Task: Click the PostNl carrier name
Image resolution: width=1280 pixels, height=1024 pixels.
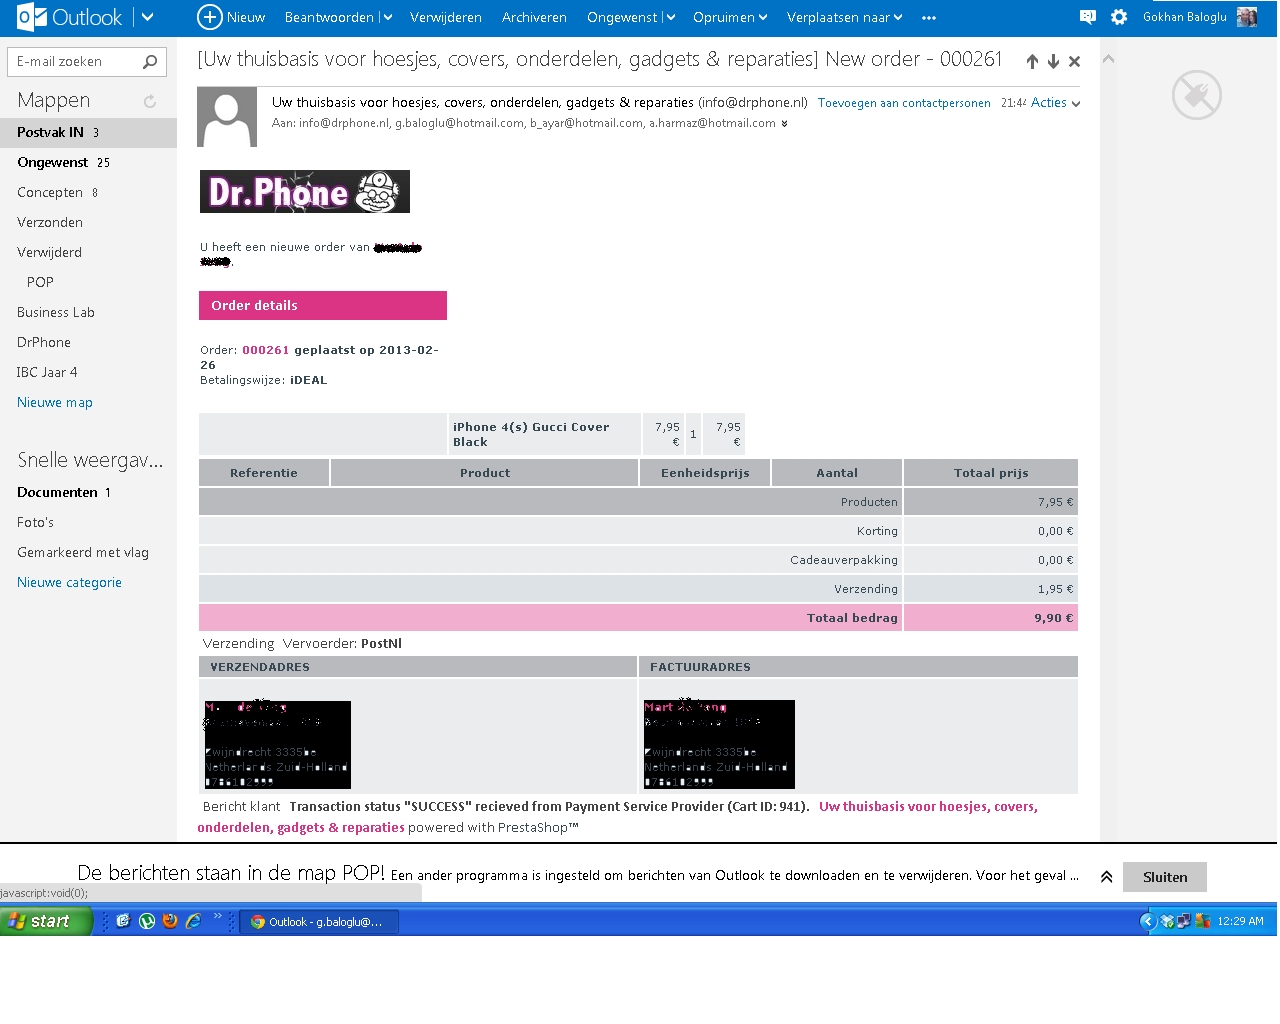Action: 381,644
